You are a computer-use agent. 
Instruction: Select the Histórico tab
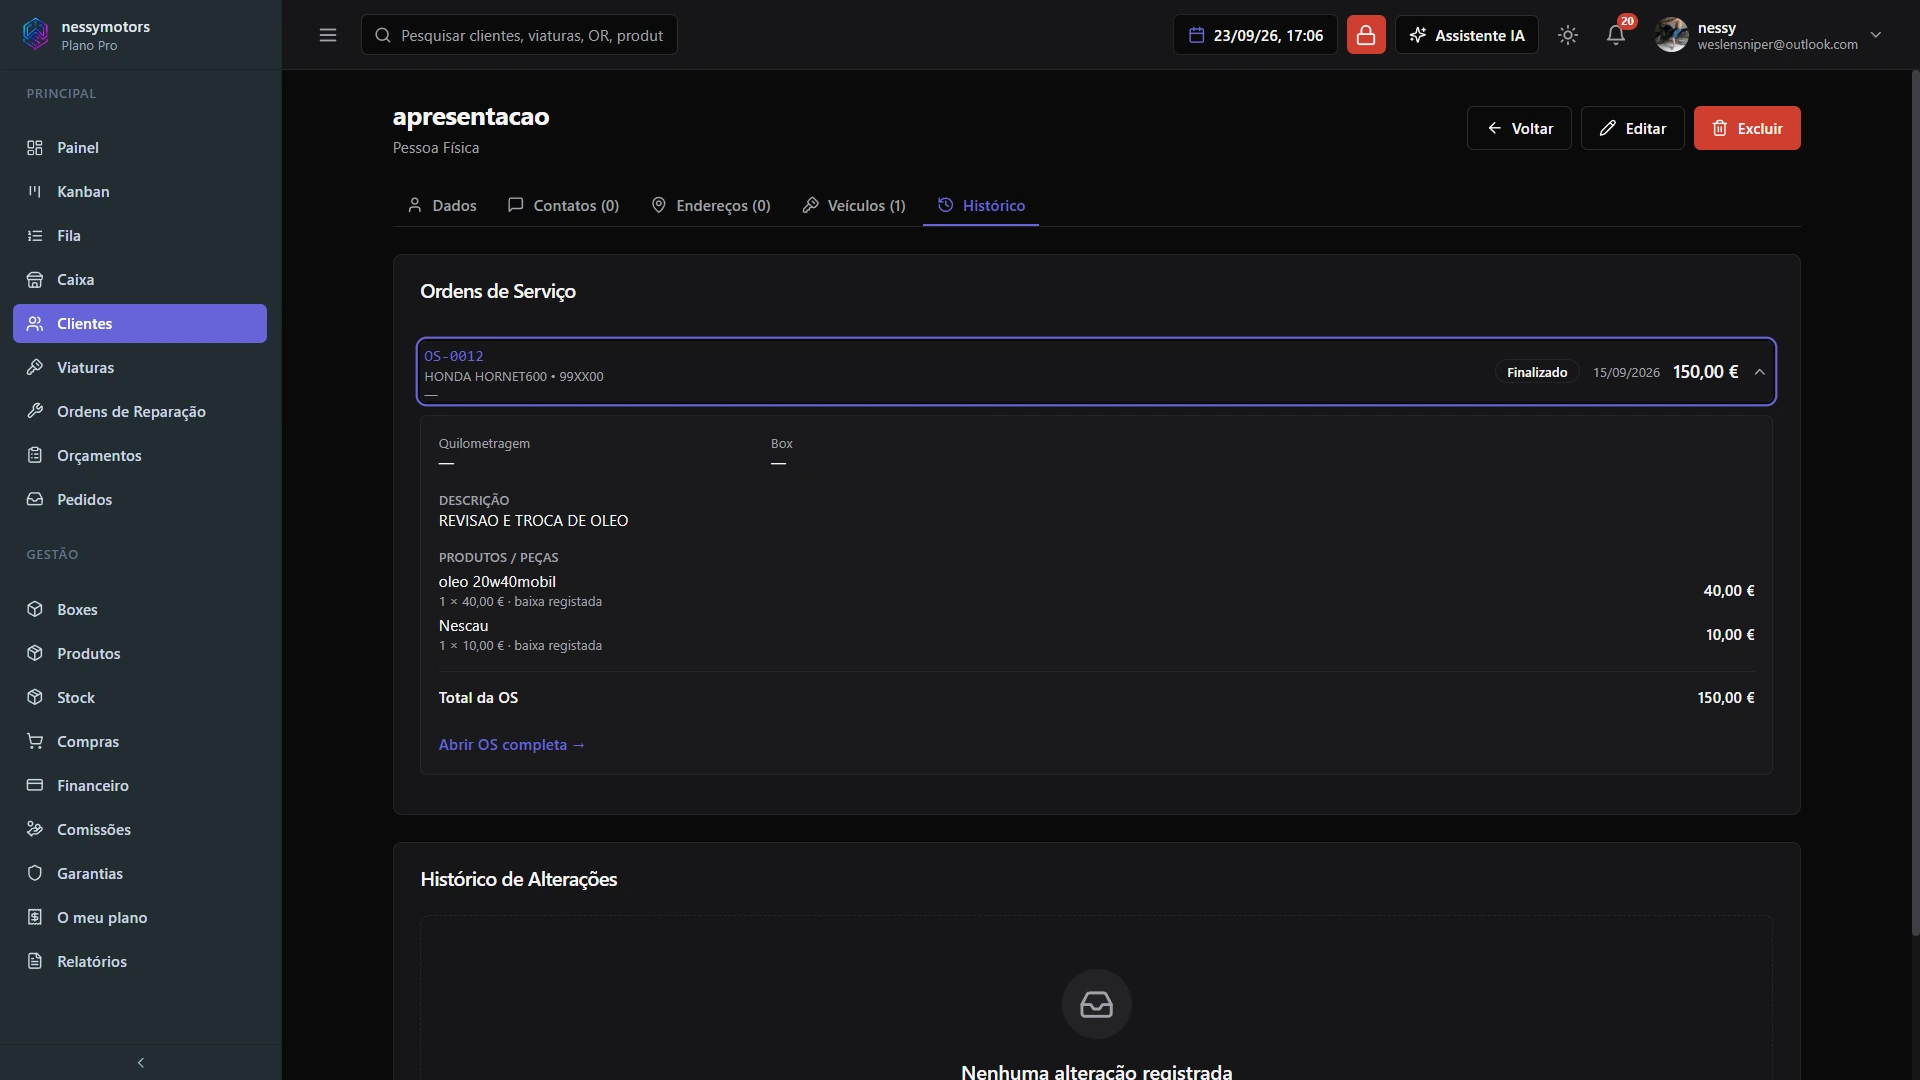981,206
